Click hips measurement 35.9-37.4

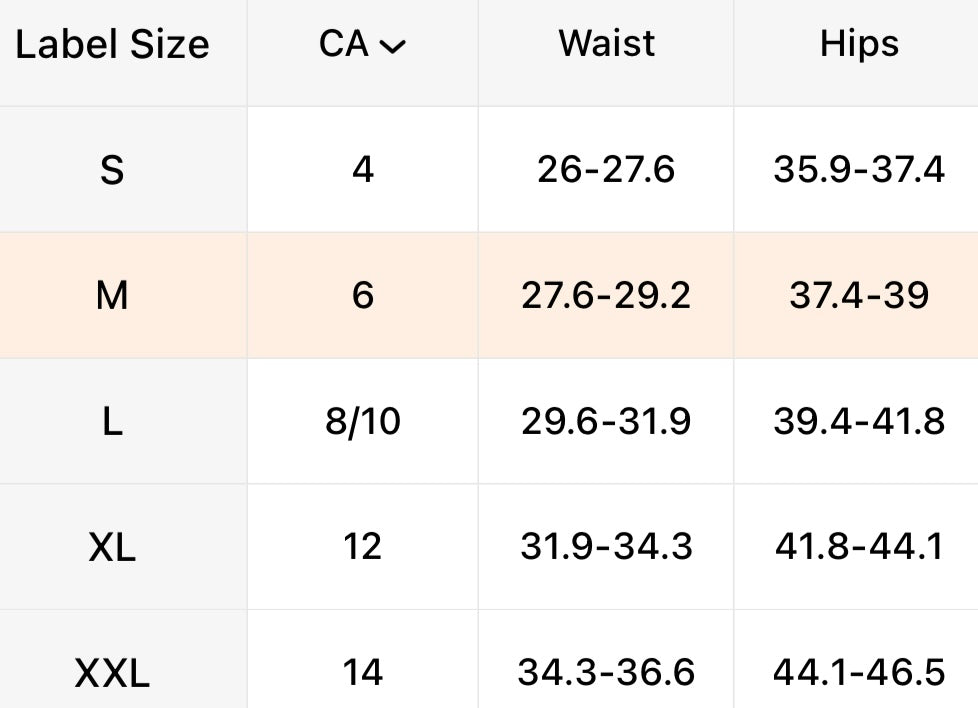[x=859, y=170]
